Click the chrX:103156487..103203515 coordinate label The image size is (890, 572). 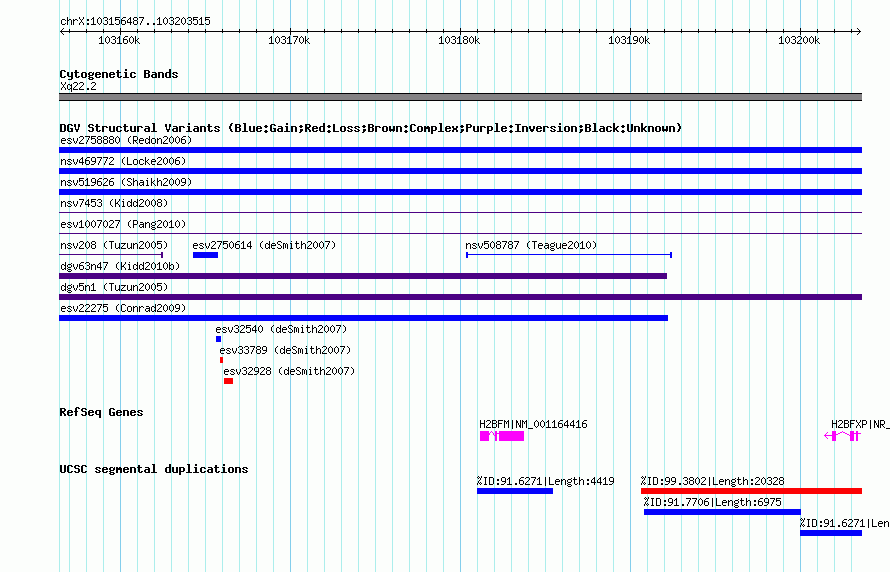135,21
